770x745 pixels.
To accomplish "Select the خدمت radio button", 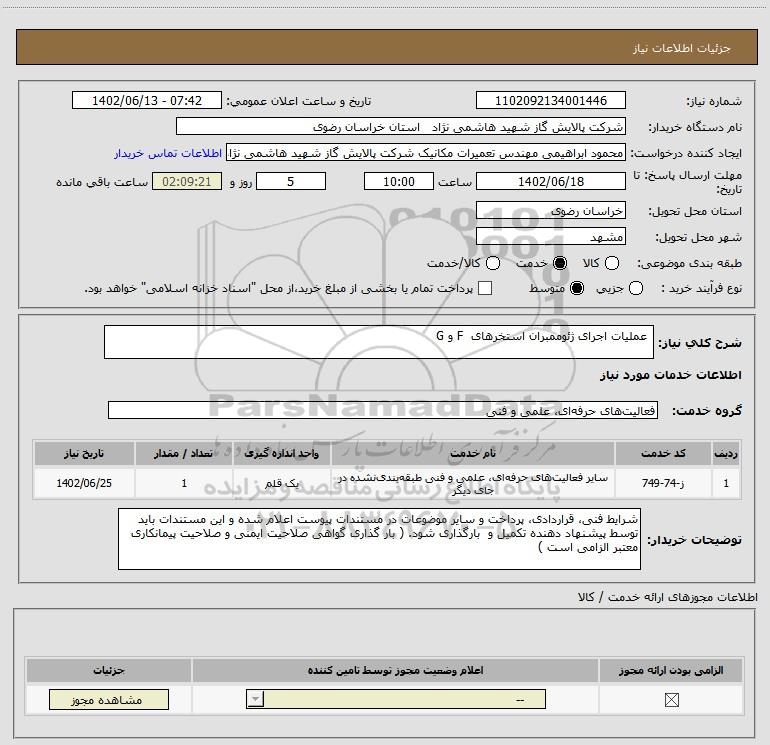I will coord(559,263).
